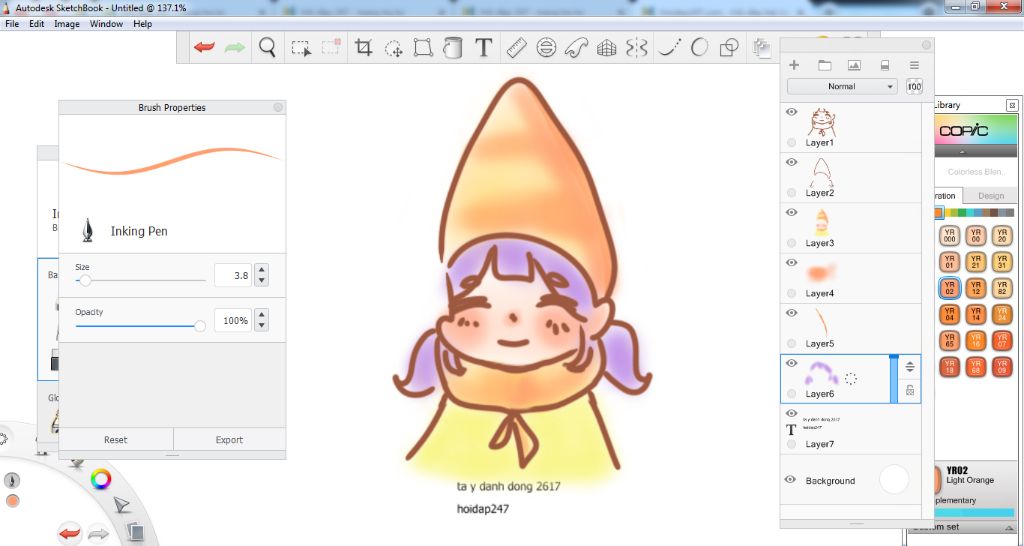The image size is (1024, 546).
Task: Switch to the Design tab in Copic Library
Action: (x=991, y=195)
